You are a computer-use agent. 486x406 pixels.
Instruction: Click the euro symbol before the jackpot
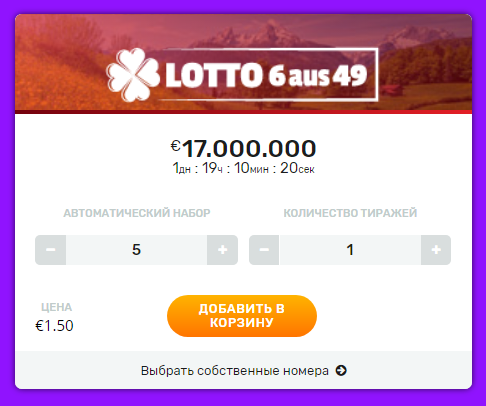tap(176, 145)
